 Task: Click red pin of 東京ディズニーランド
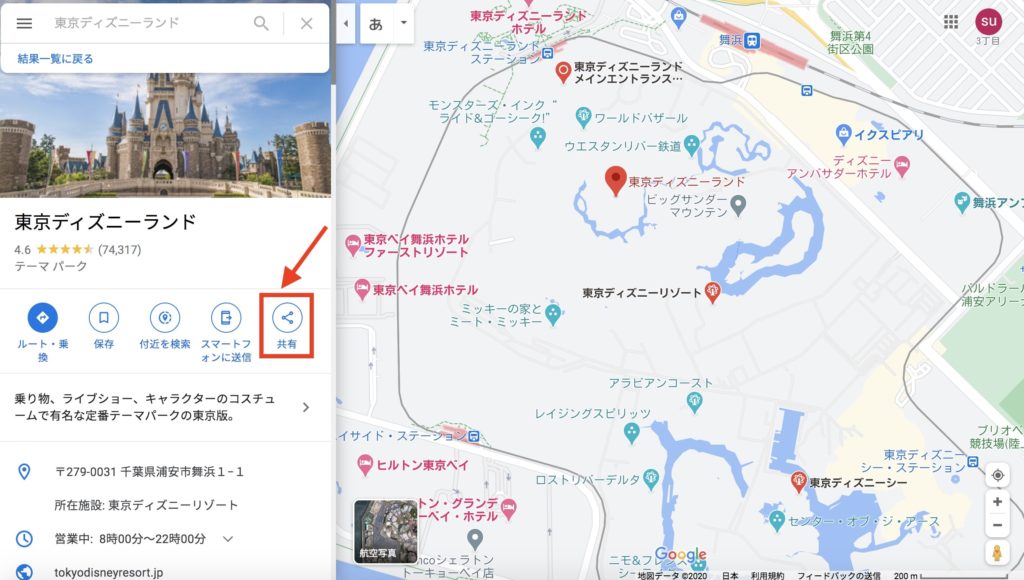click(x=615, y=180)
